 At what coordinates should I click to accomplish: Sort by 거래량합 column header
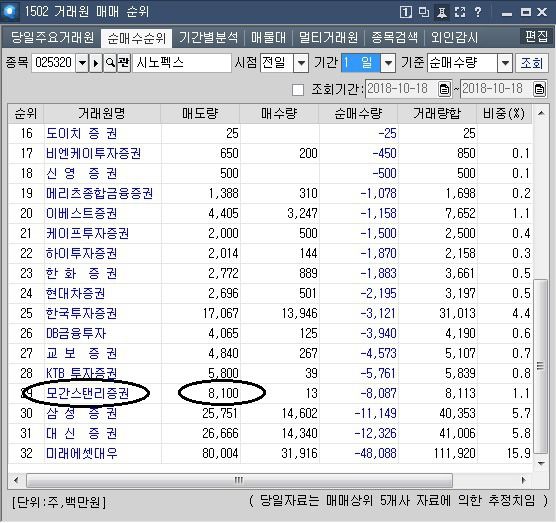[437, 114]
